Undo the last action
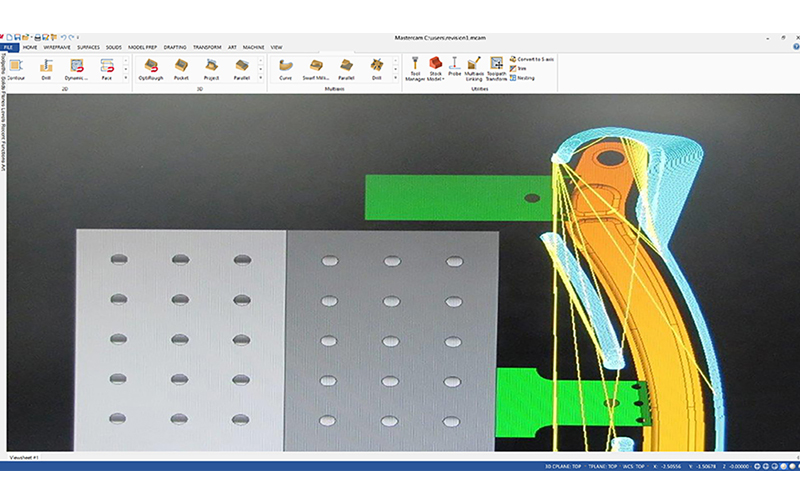The width and height of the screenshot is (800, 500). (63, 37)
